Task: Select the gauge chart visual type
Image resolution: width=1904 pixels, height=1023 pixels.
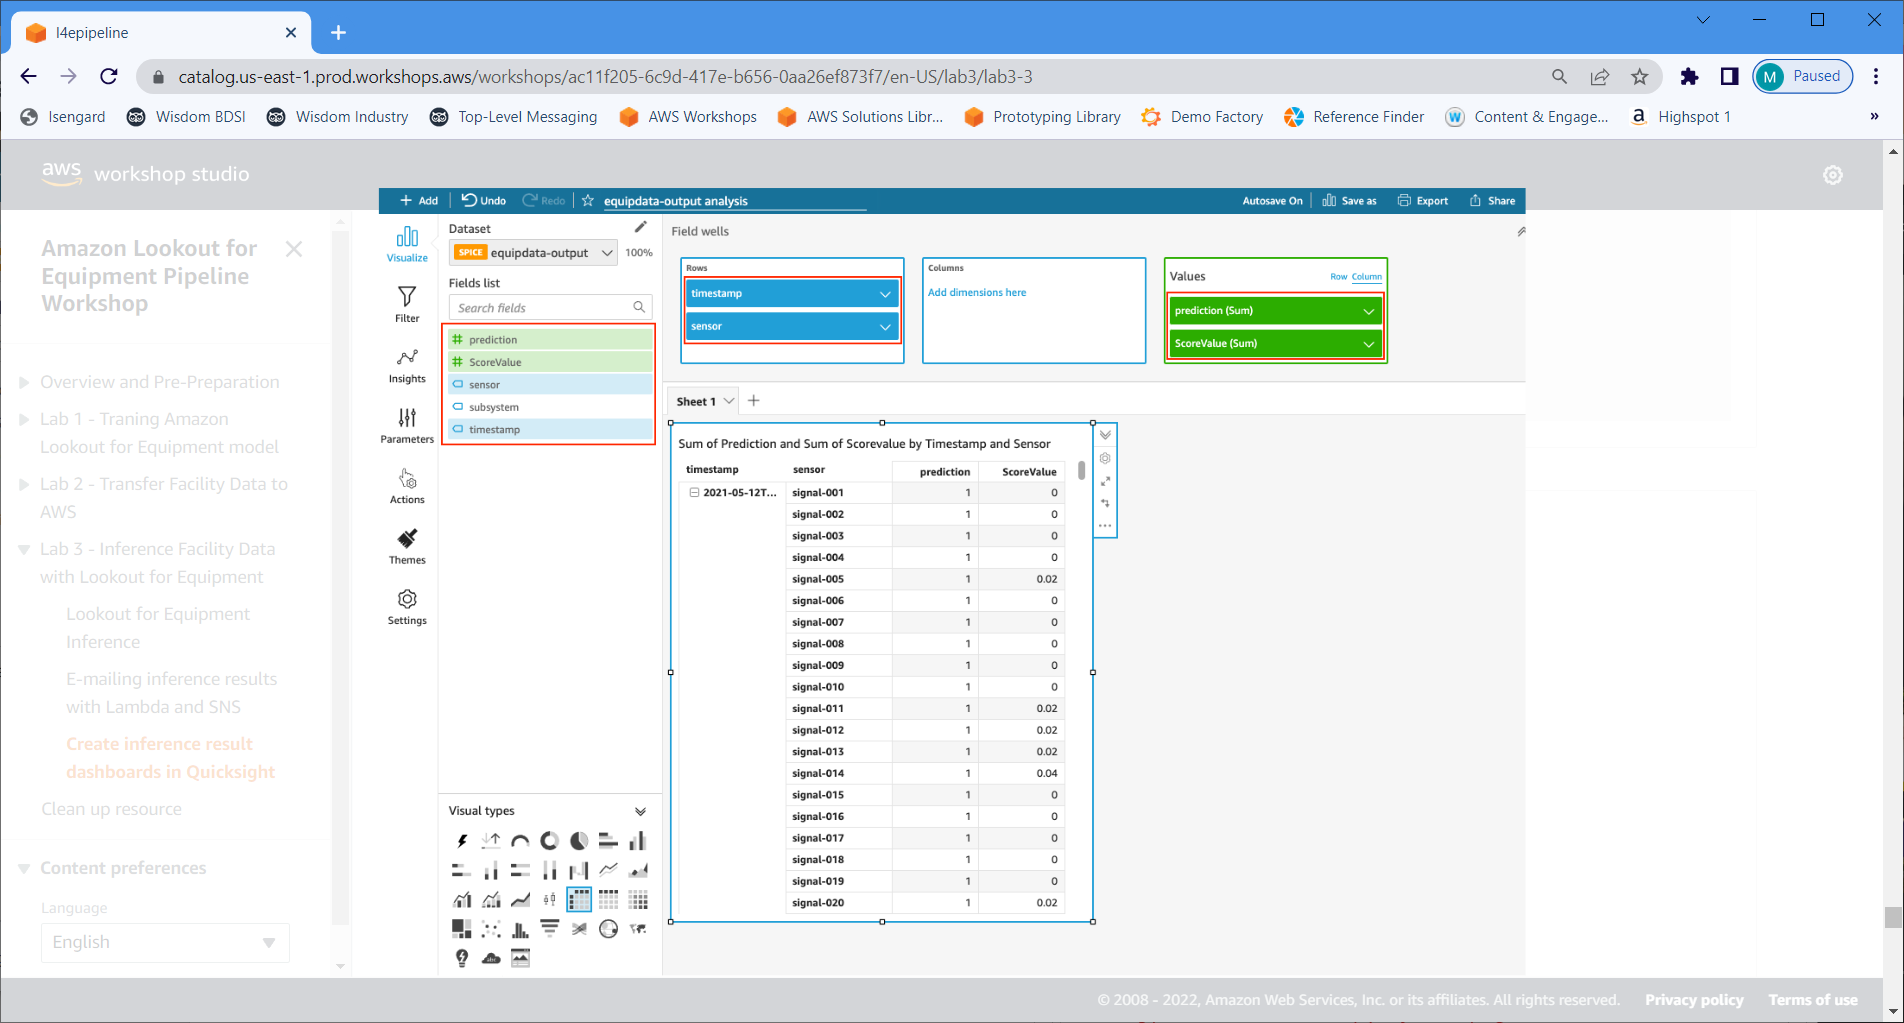Action: tap(520, 841)
